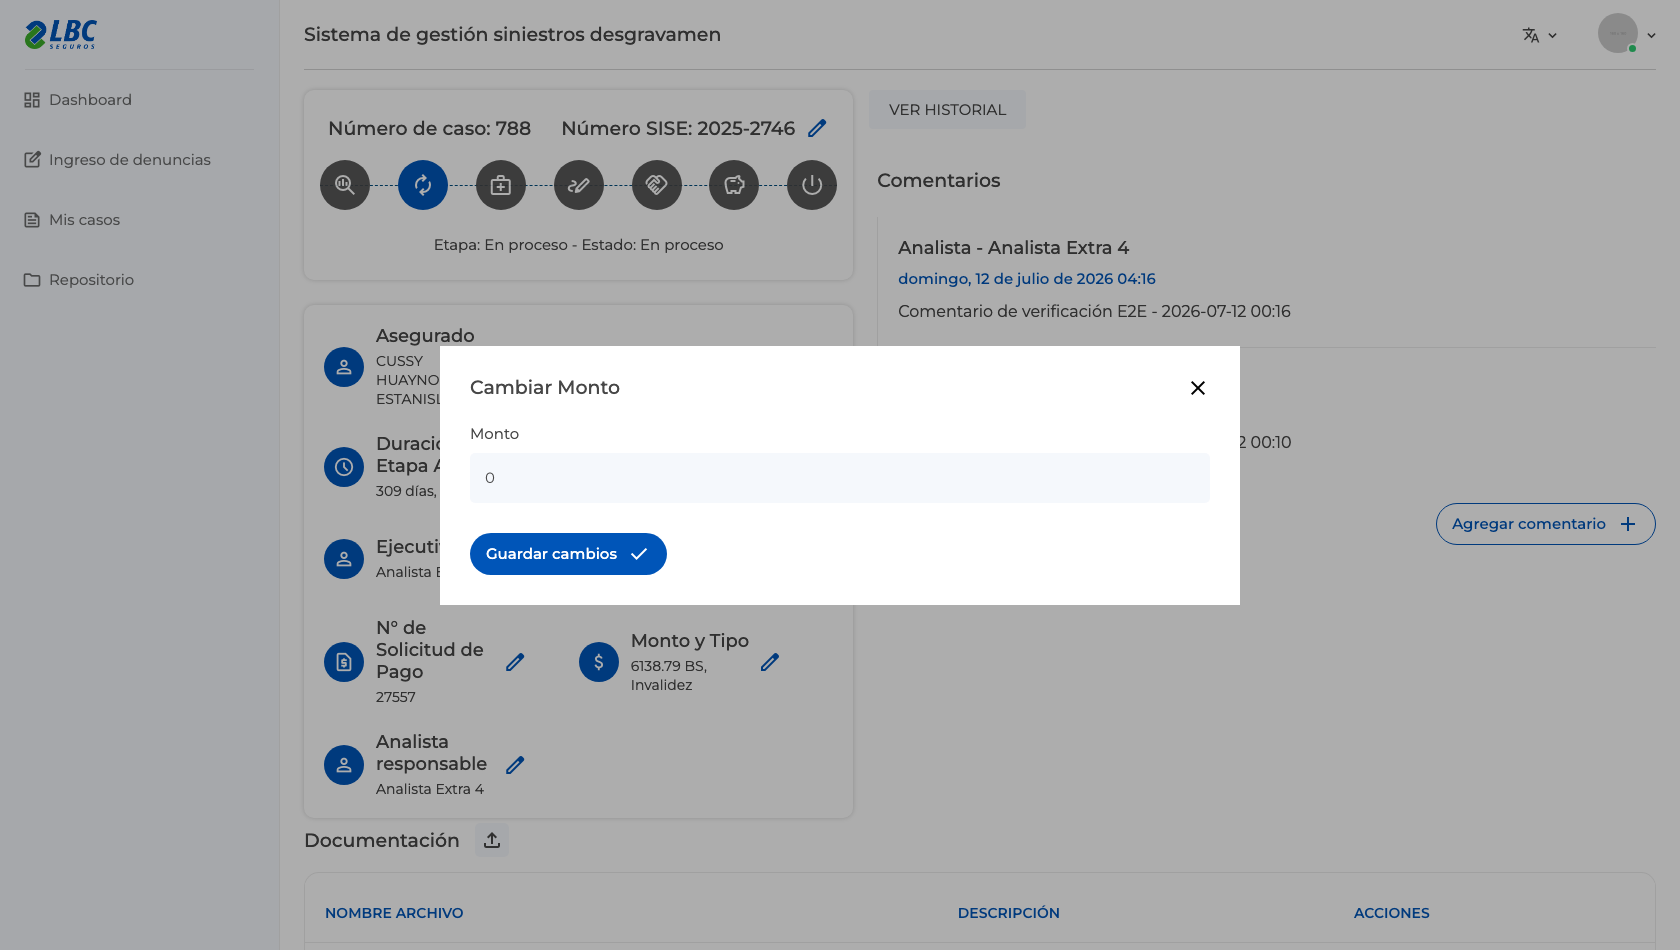
Task: Click the Ejecutivo person icon
Action: pyautogui.click(x=344, y=559)
